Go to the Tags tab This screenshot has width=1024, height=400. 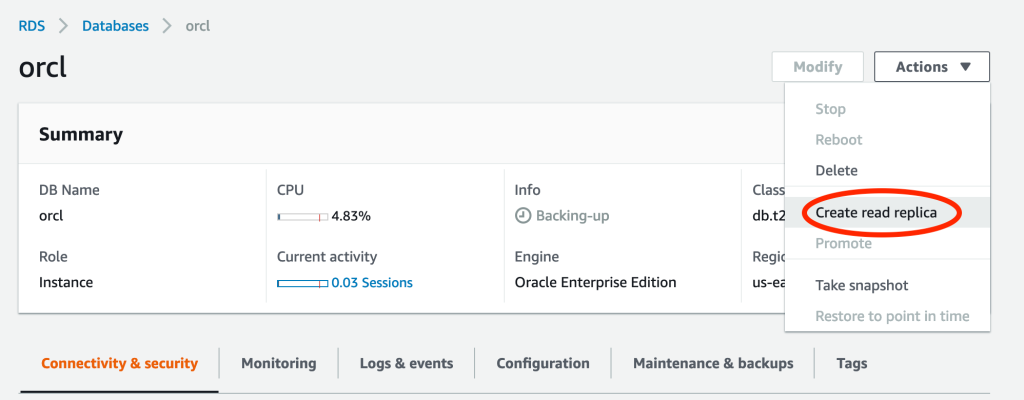click(x=851, y=364)
